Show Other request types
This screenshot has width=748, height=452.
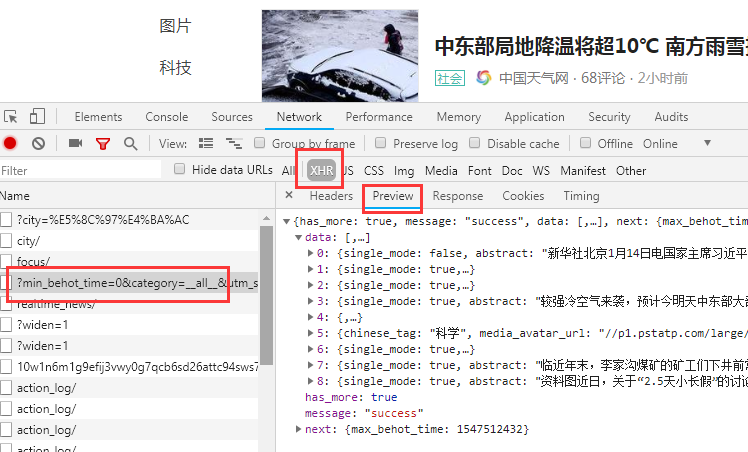[631, 171]
